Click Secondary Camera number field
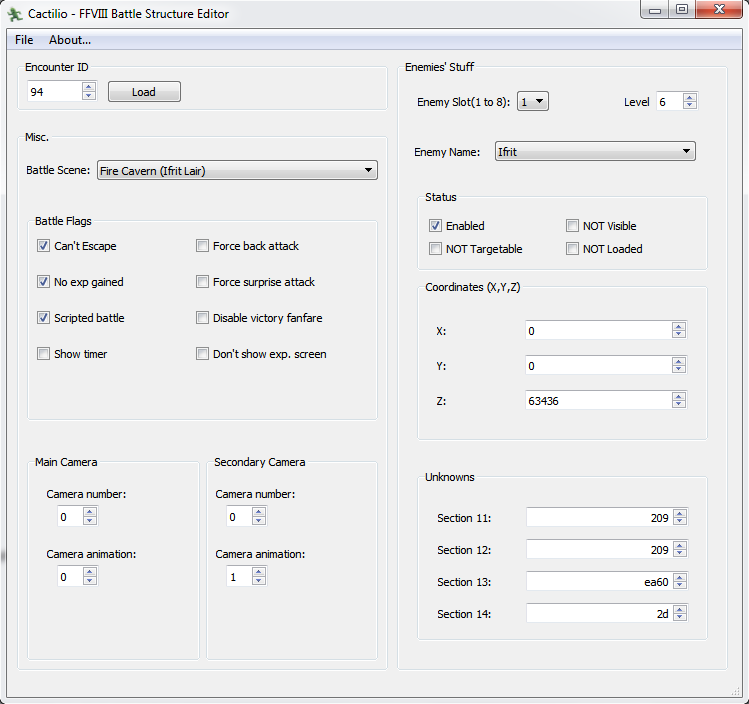Image resolution: width=749 pixels, height=704 pixels. (x=239, y=516)
